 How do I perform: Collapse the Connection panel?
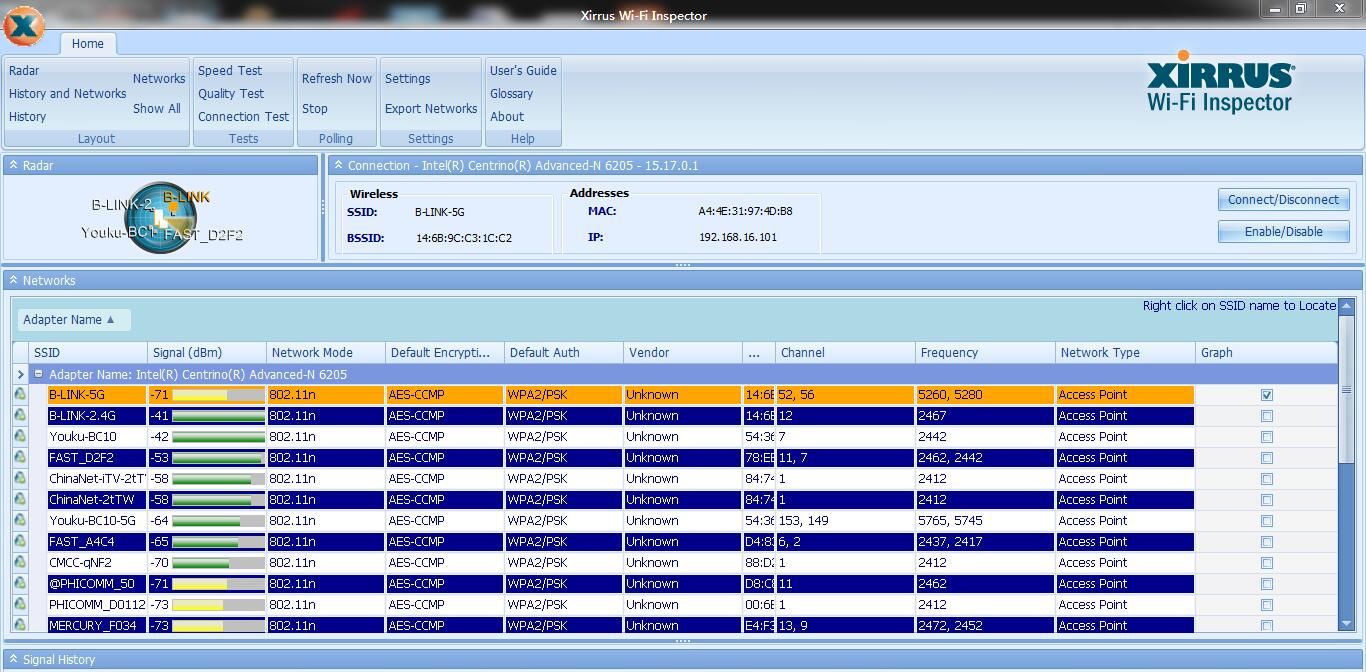tap(339, 165)
